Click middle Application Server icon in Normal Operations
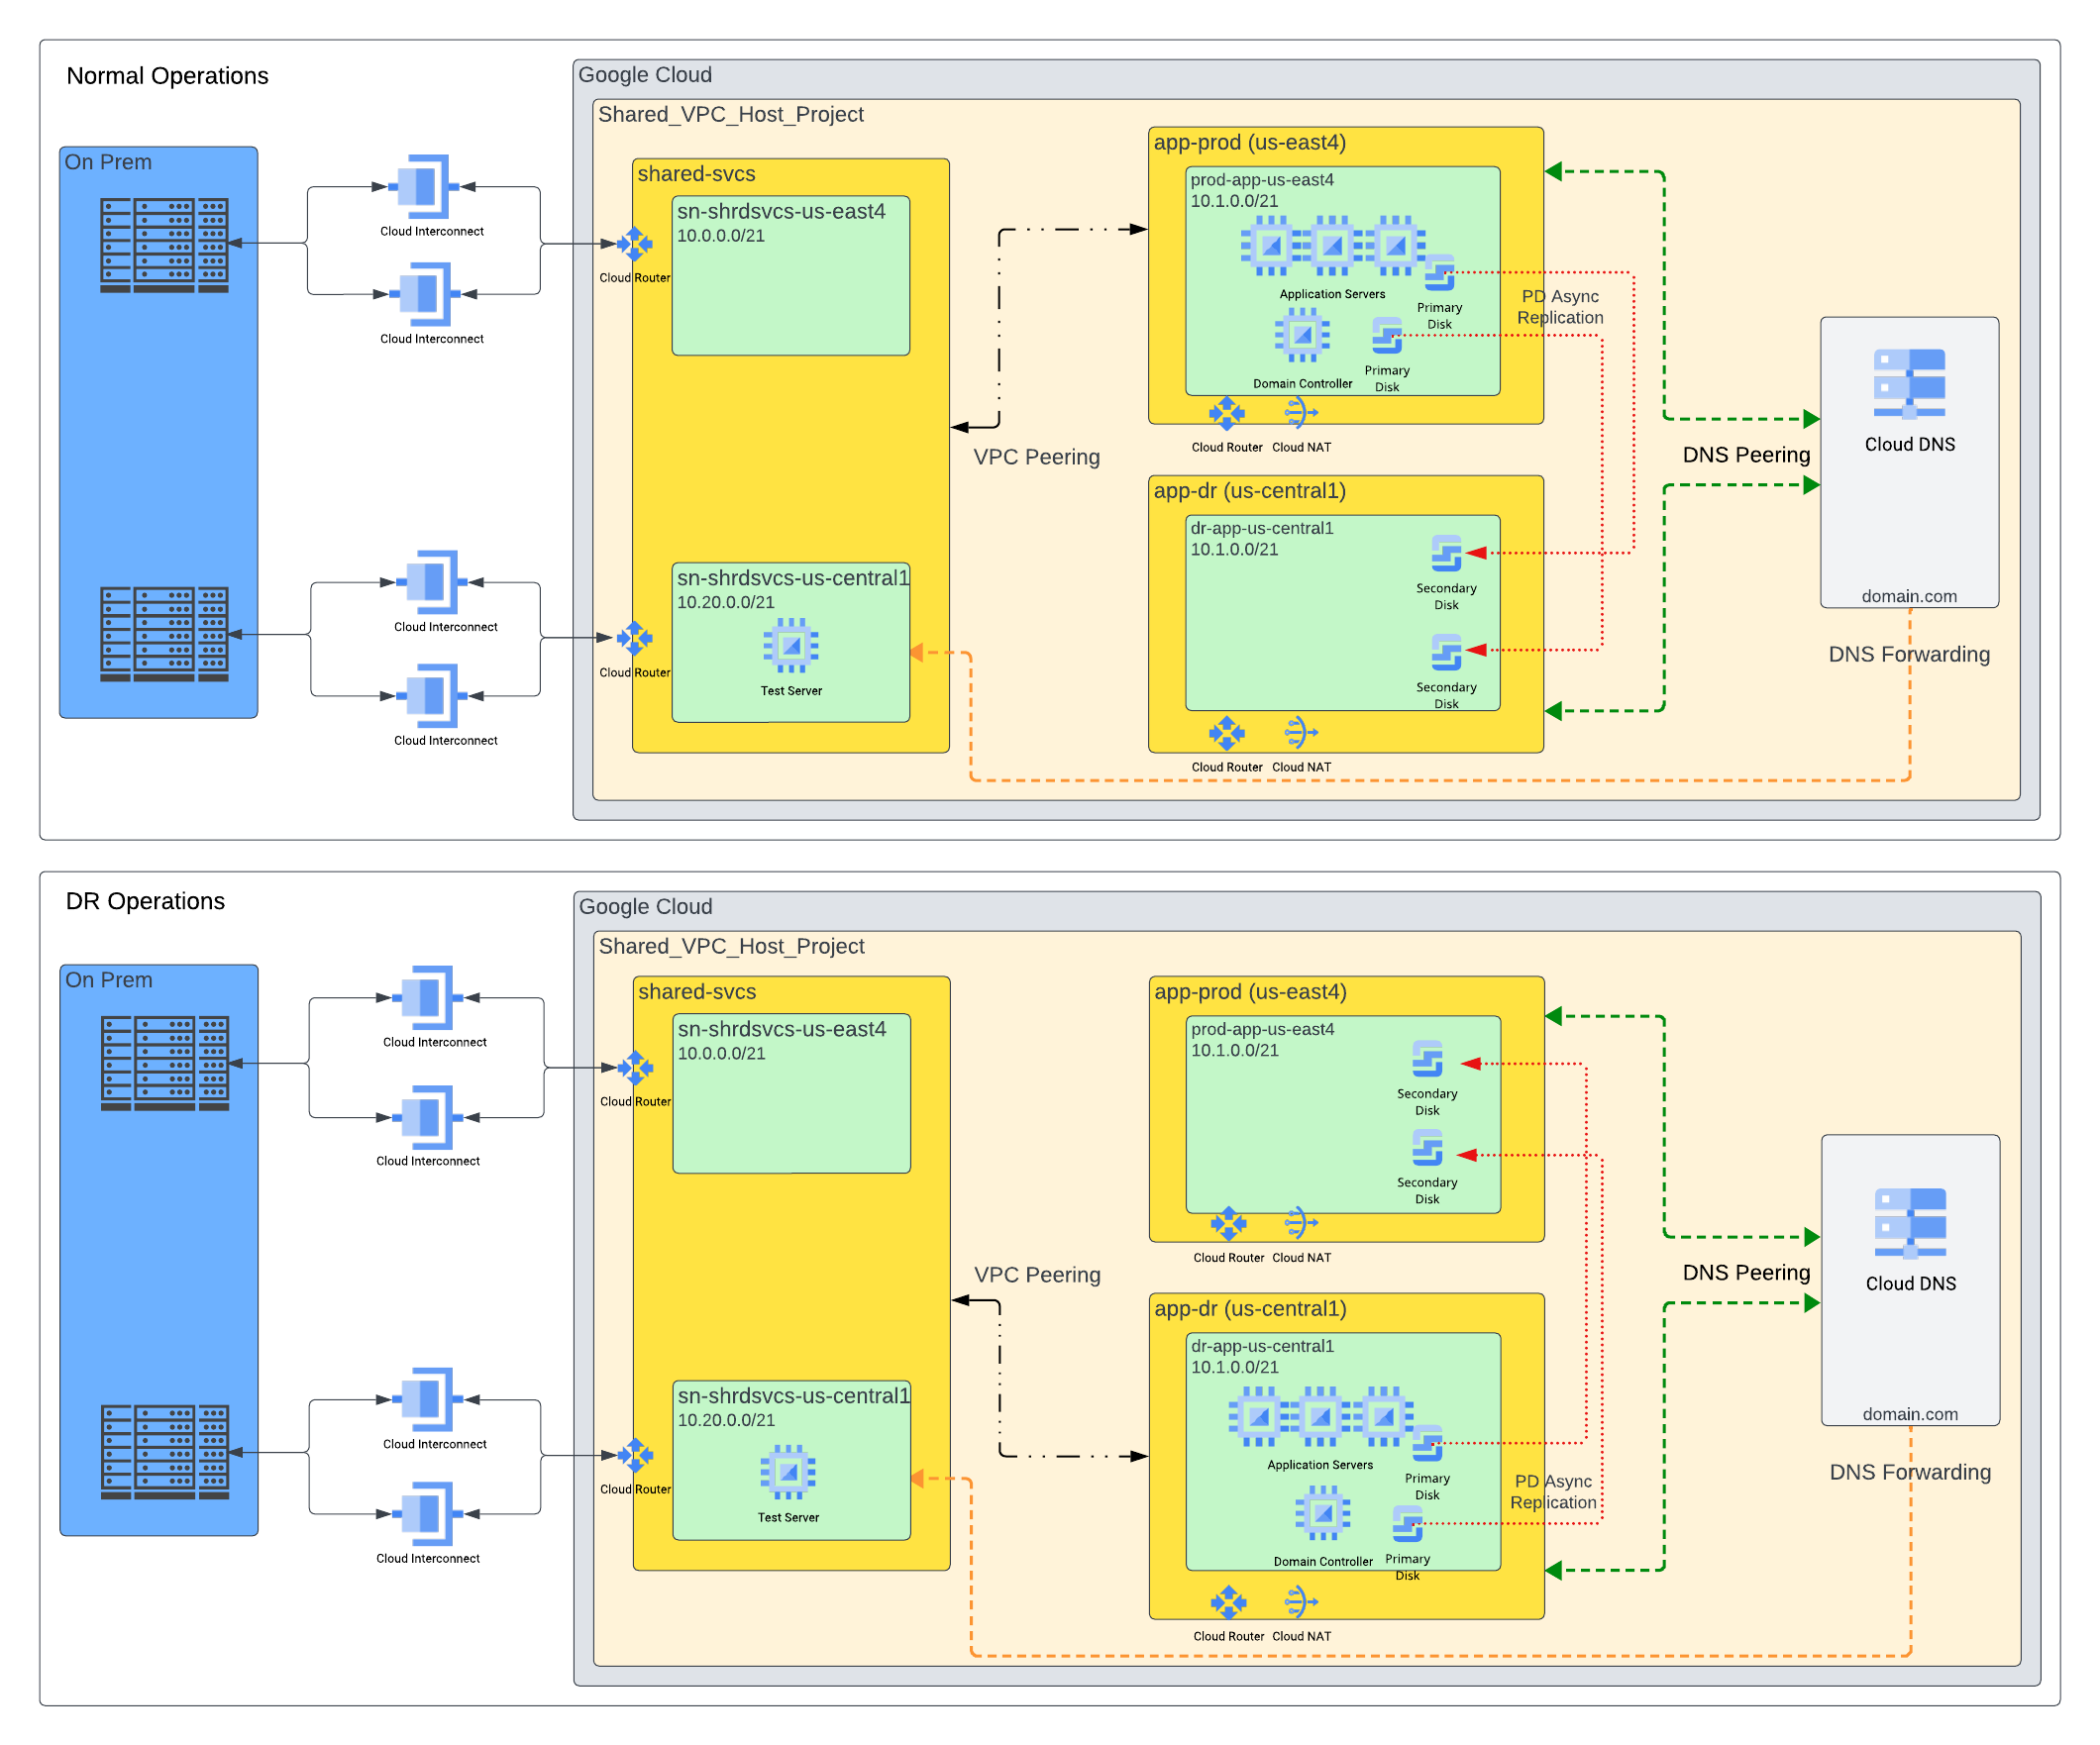 1332,245
